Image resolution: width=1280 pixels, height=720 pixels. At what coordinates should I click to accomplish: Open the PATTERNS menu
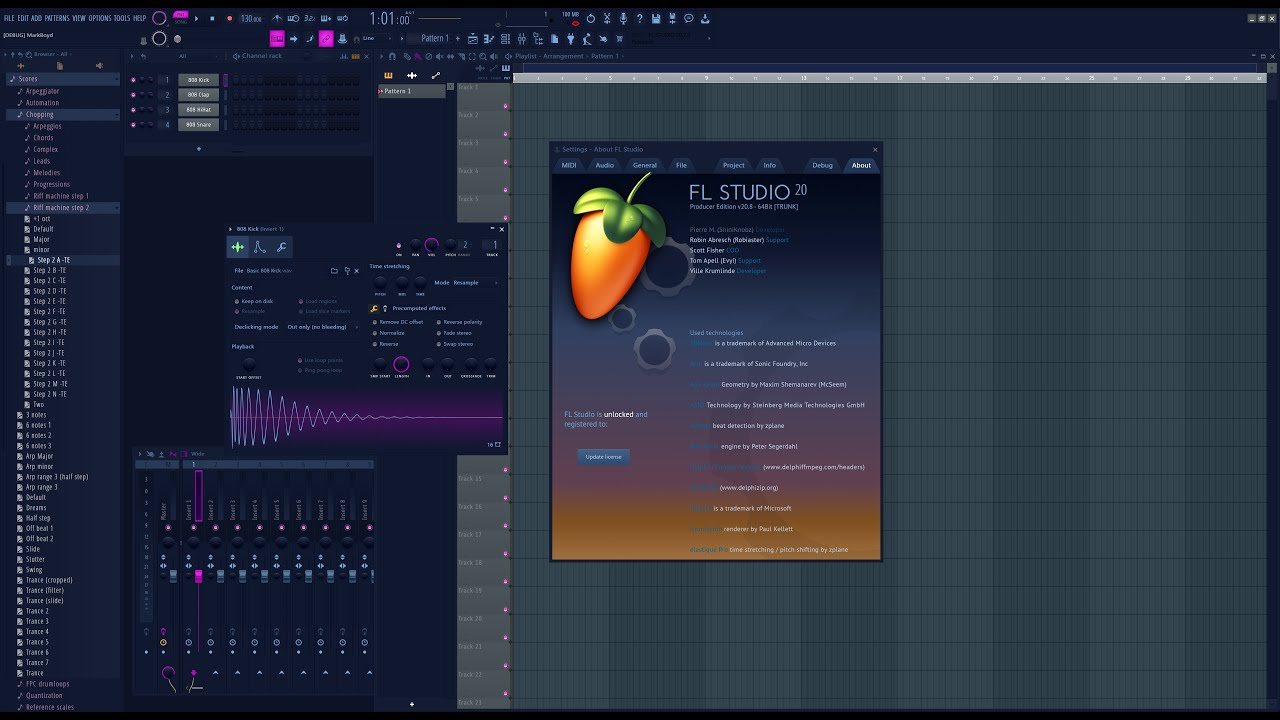(57, 18)
